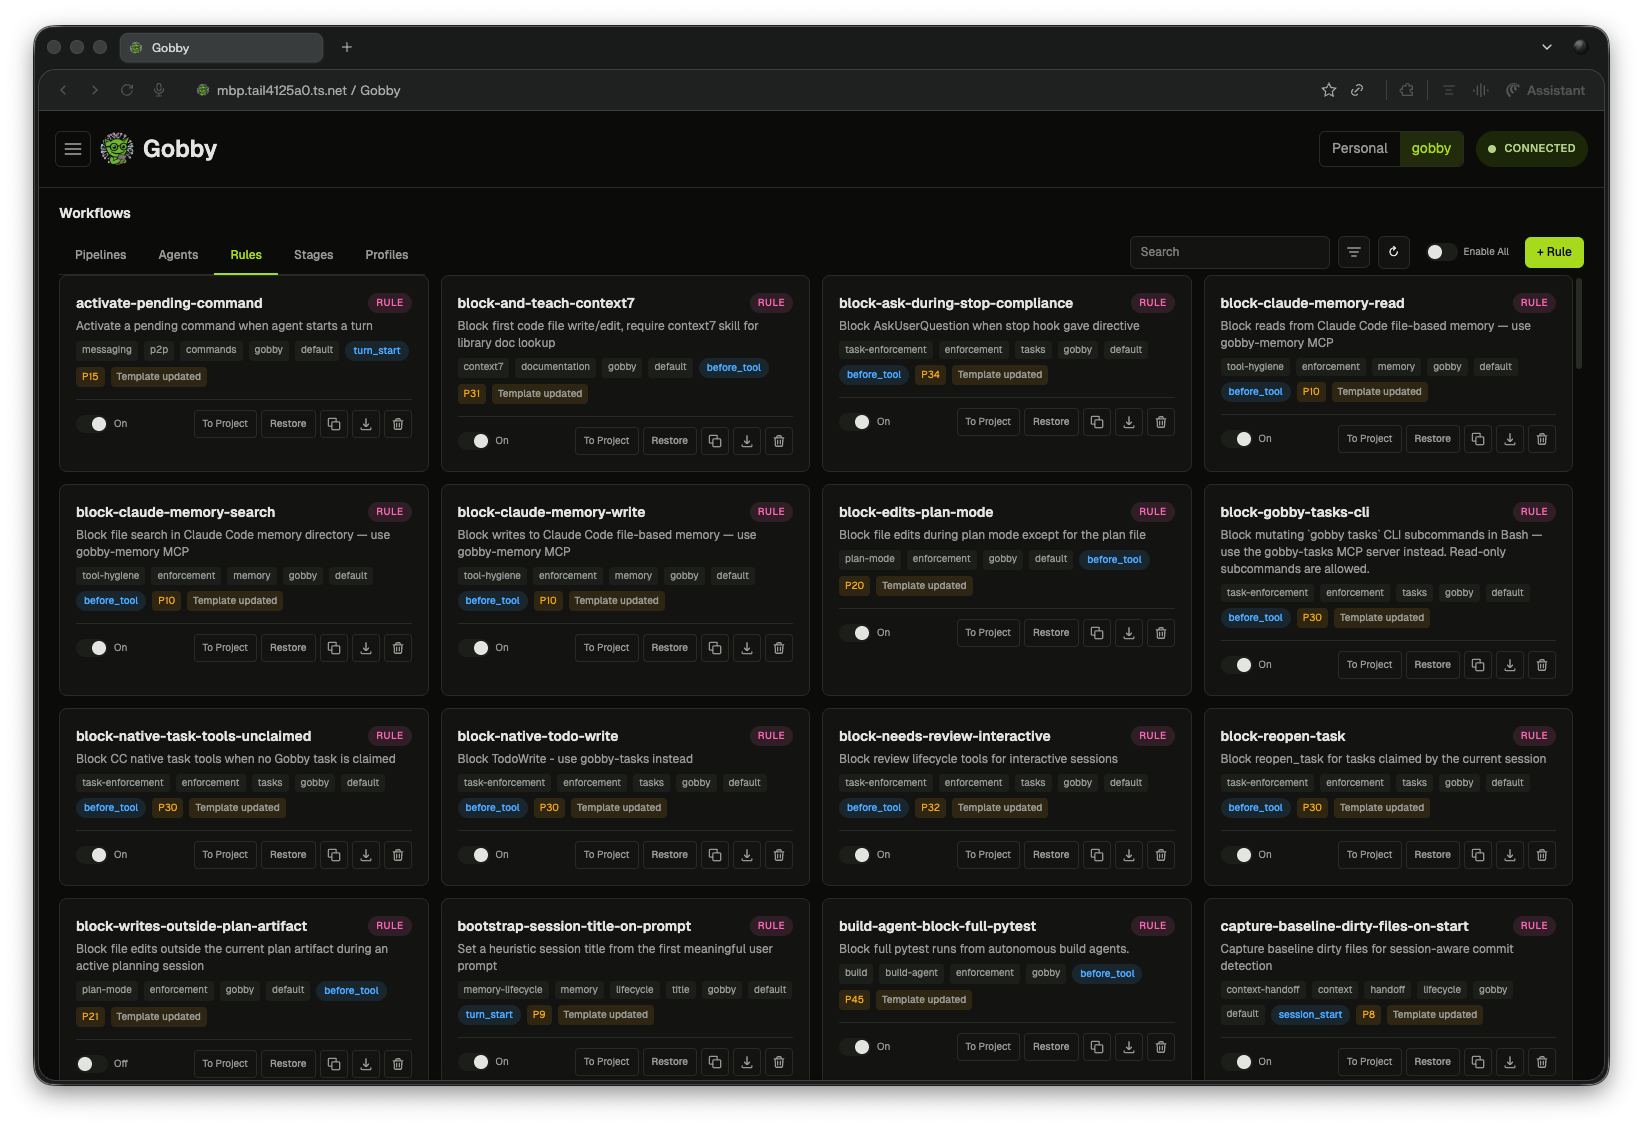Image resolution: width=1643 pixels, height=1127 pixels.
Task: Delete the block-and-teach-context7 rule
Action: 779,441
